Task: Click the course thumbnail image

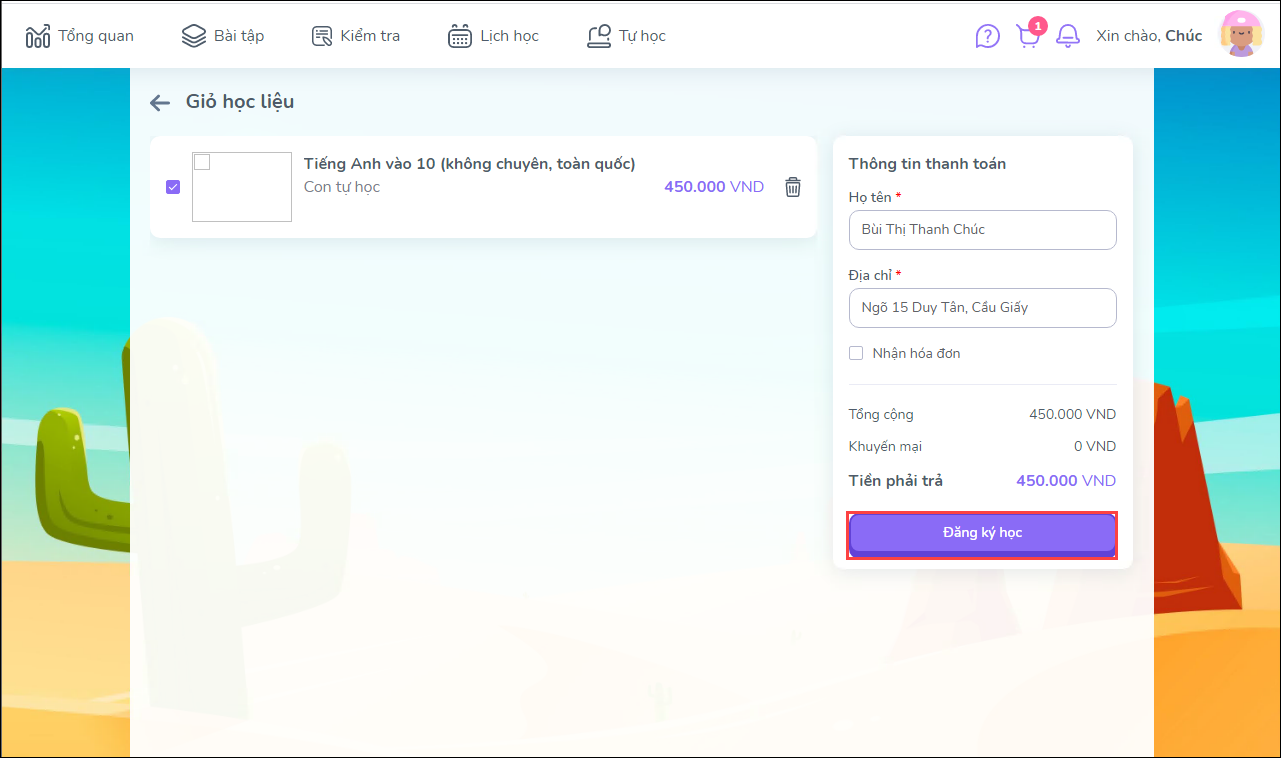Action: point(242,187)
